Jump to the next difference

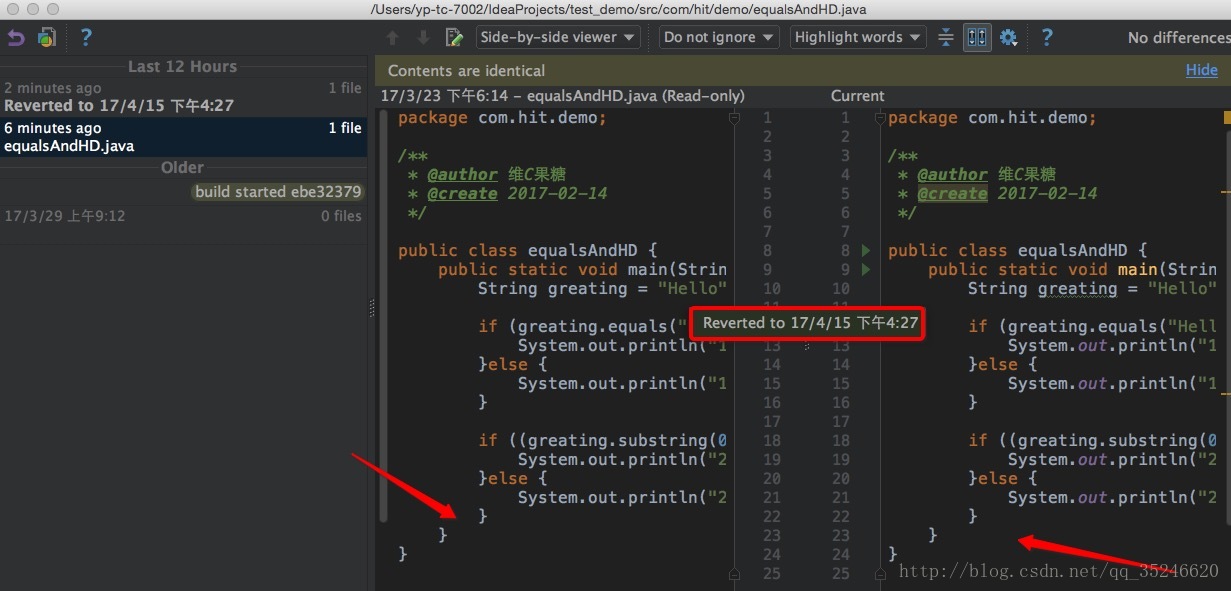[423, 38]
